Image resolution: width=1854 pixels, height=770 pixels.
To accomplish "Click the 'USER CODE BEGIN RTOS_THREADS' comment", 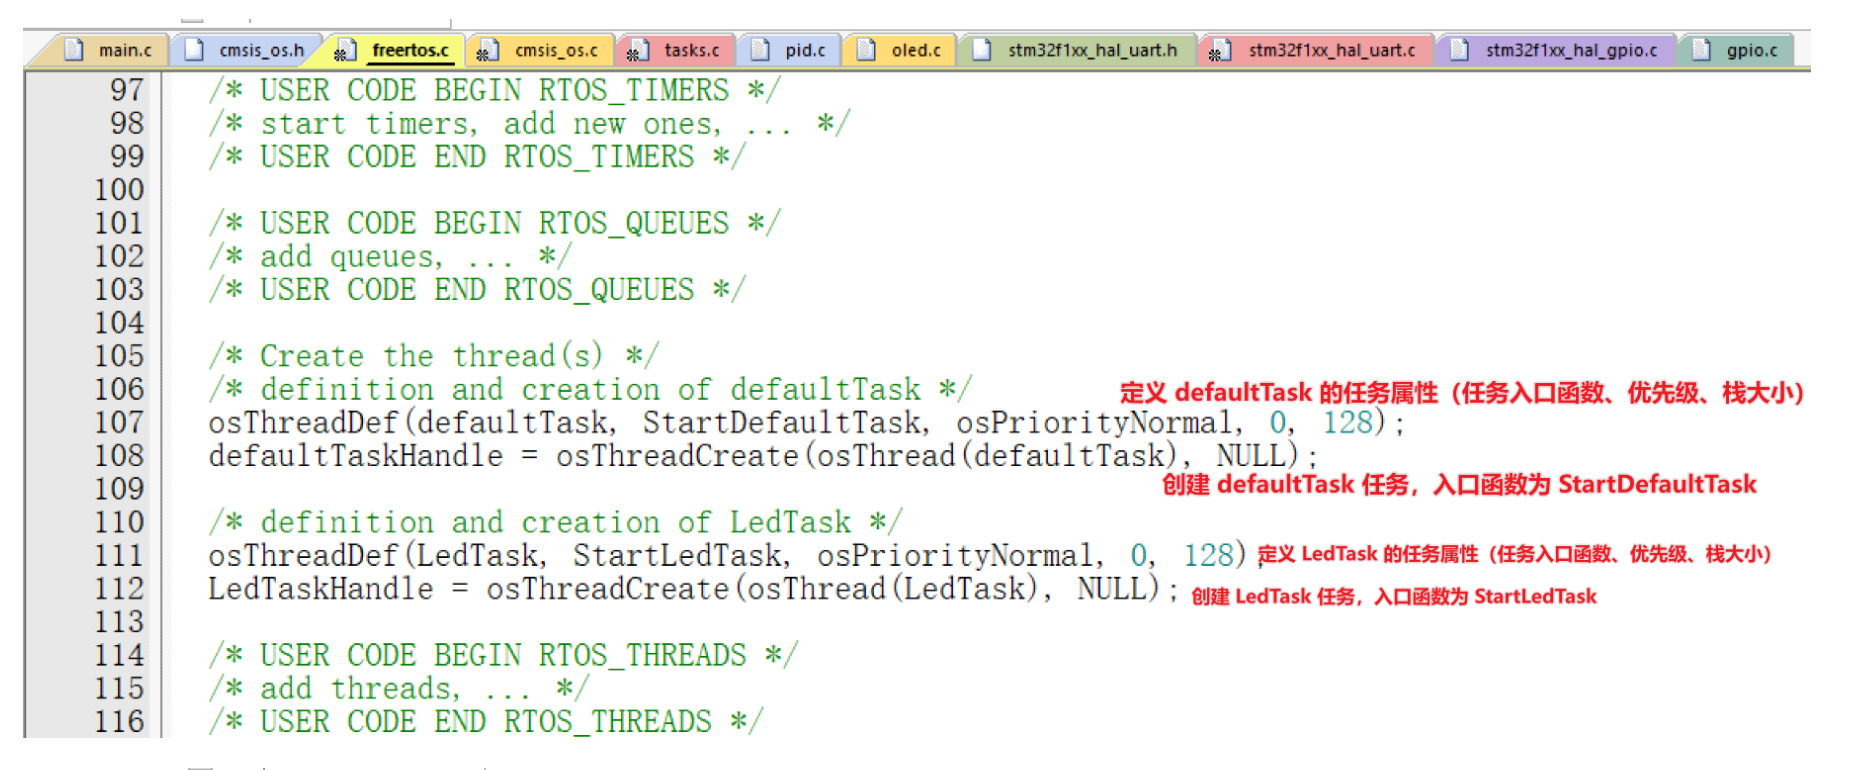I will tap(503, 655).
